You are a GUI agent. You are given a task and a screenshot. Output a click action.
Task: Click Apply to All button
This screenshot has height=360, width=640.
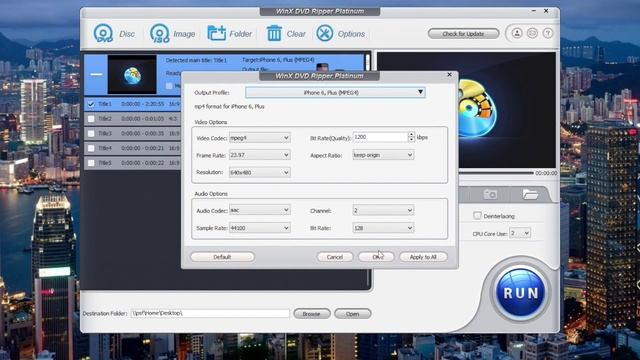[x=423, y=257]
